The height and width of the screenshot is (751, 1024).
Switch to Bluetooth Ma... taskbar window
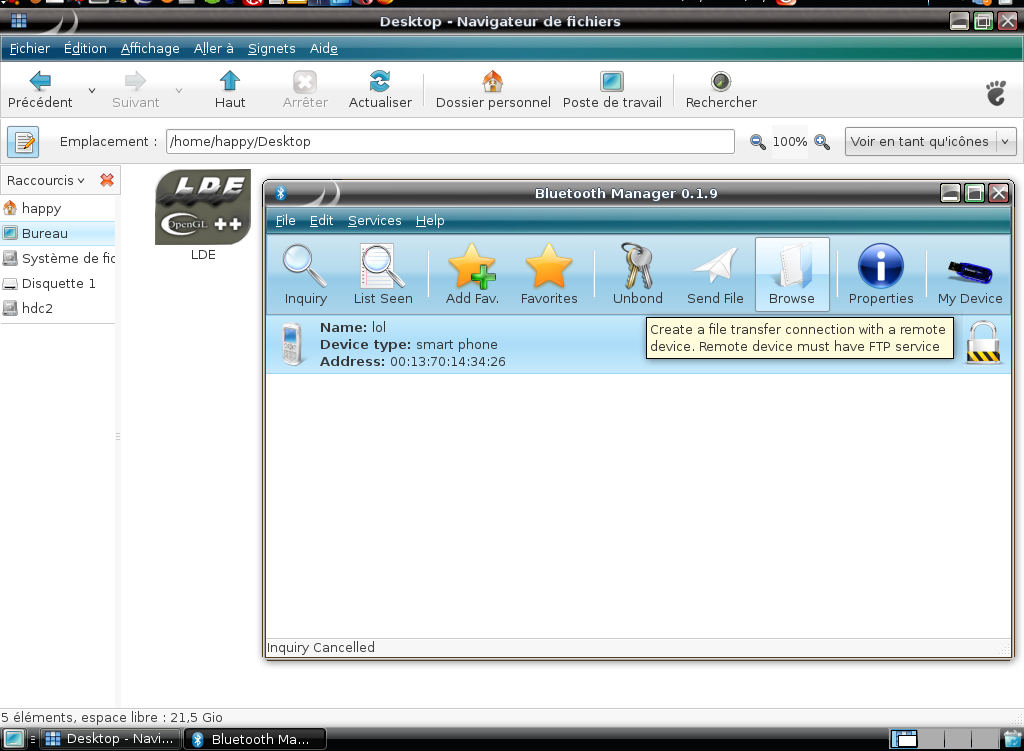pos(255,739)
